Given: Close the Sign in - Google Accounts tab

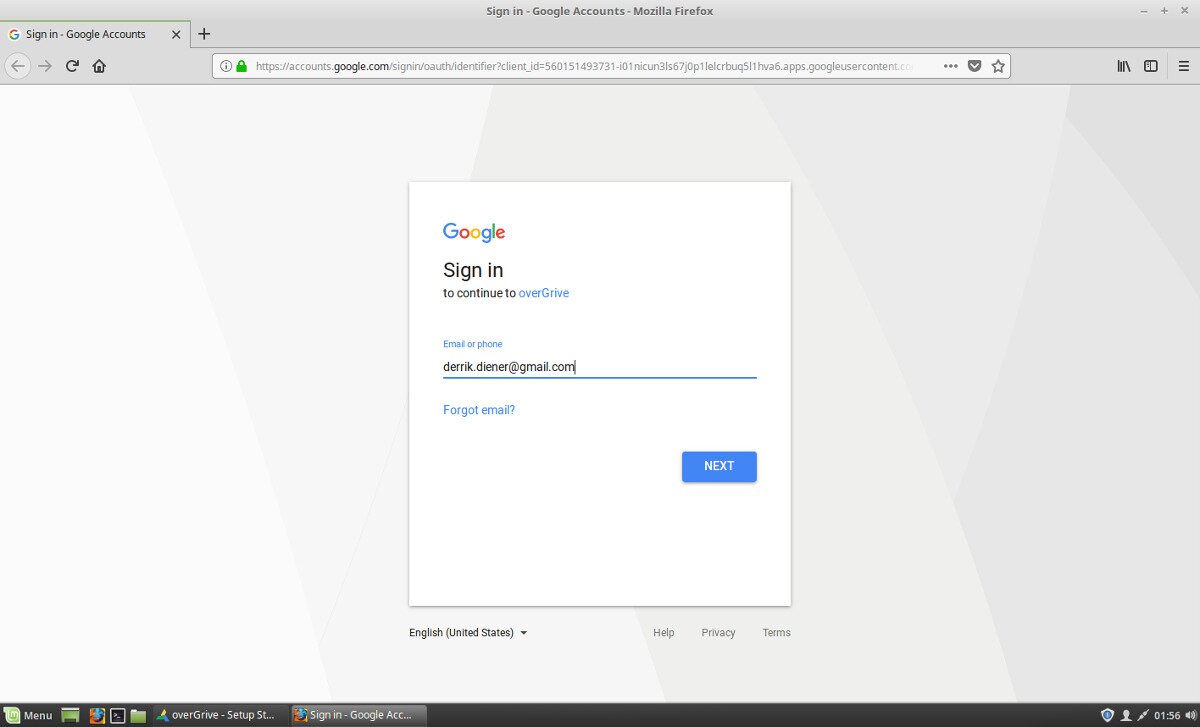Looking at the screenshot, I should [x=177, y=34].
